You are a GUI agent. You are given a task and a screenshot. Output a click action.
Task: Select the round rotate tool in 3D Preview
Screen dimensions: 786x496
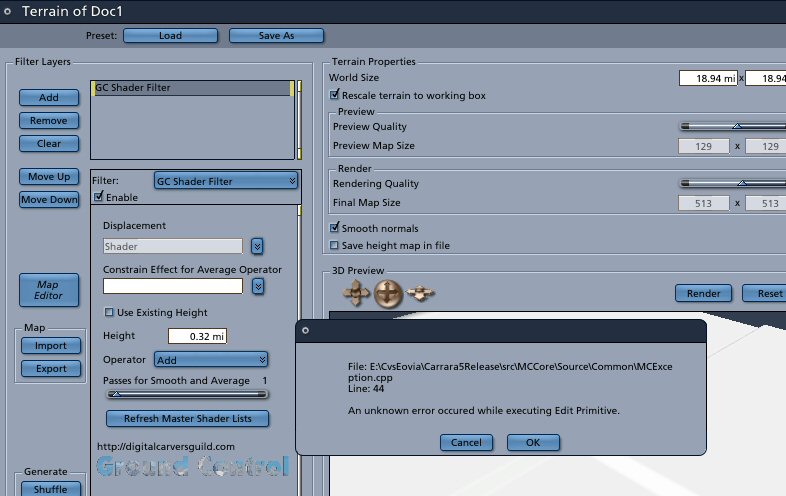[388, 293]
